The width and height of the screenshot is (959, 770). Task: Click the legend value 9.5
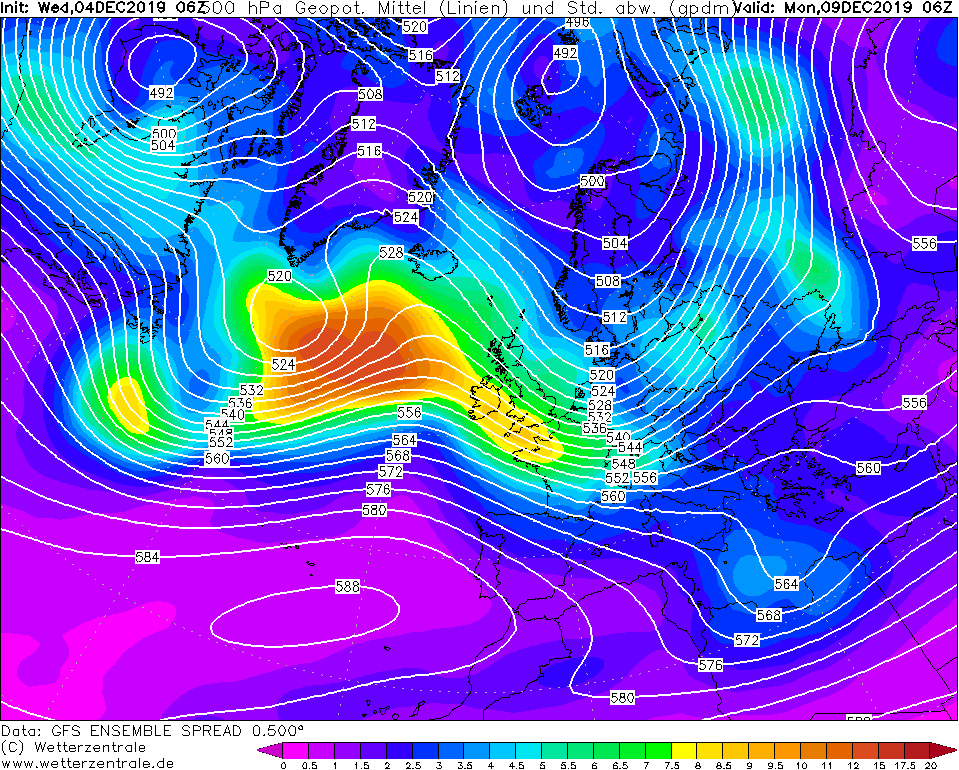(776, 765)
